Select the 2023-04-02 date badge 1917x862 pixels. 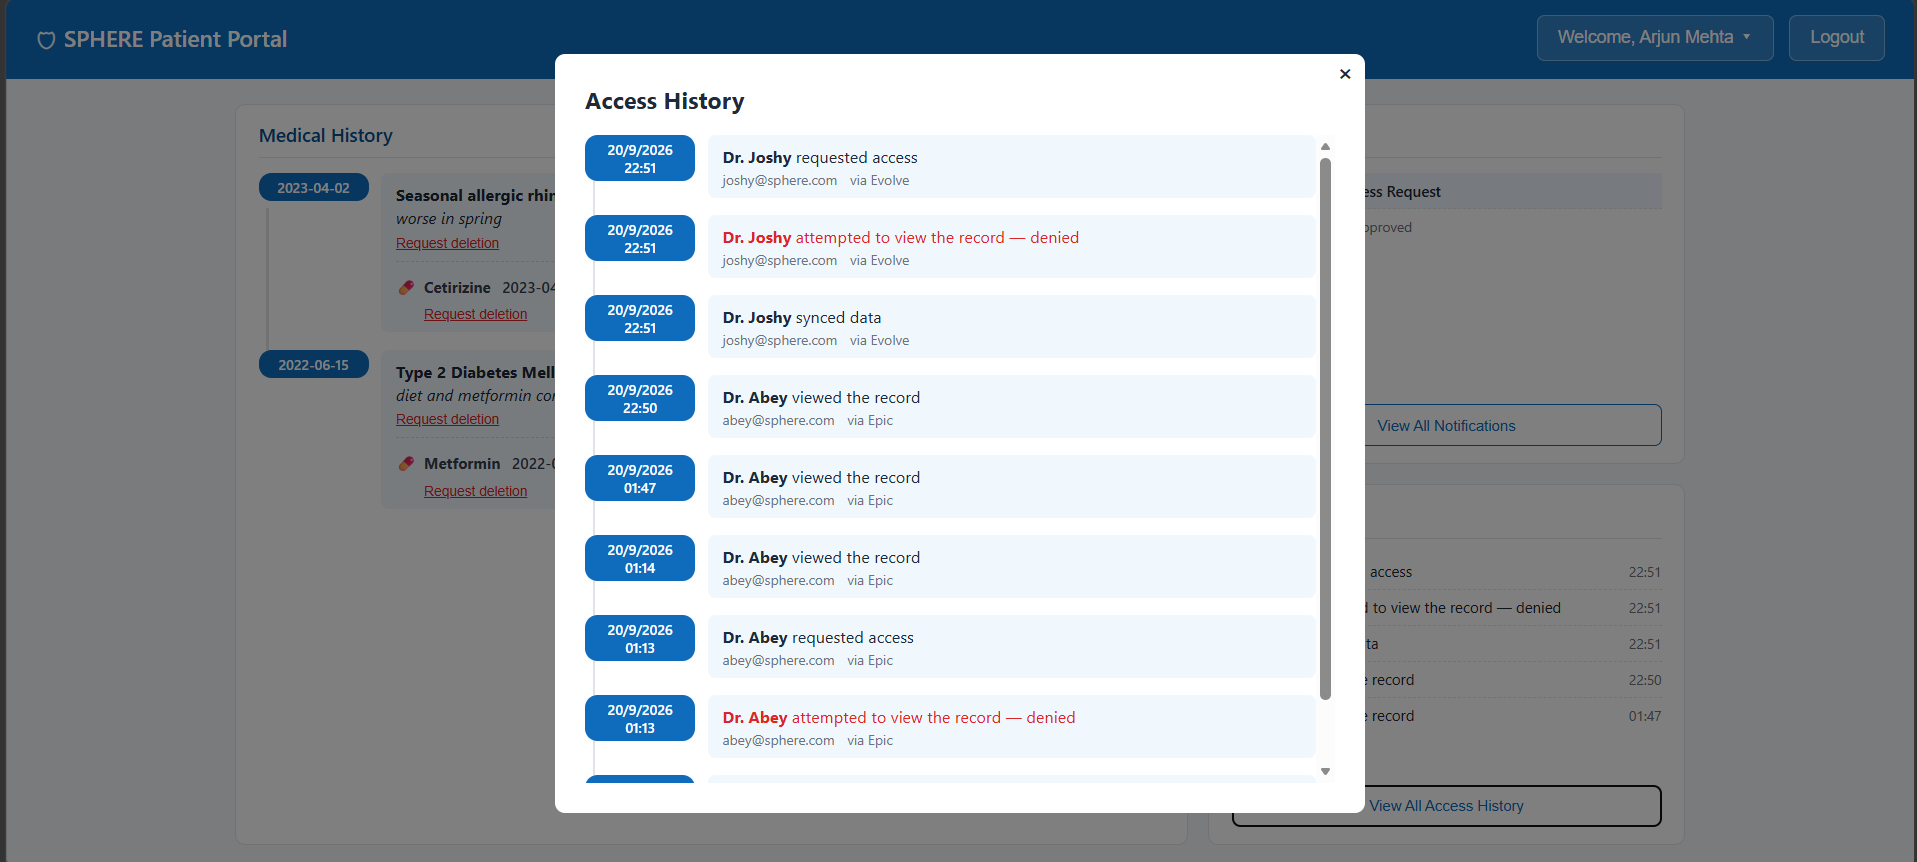pyautogui.click(x=314, y=188)
